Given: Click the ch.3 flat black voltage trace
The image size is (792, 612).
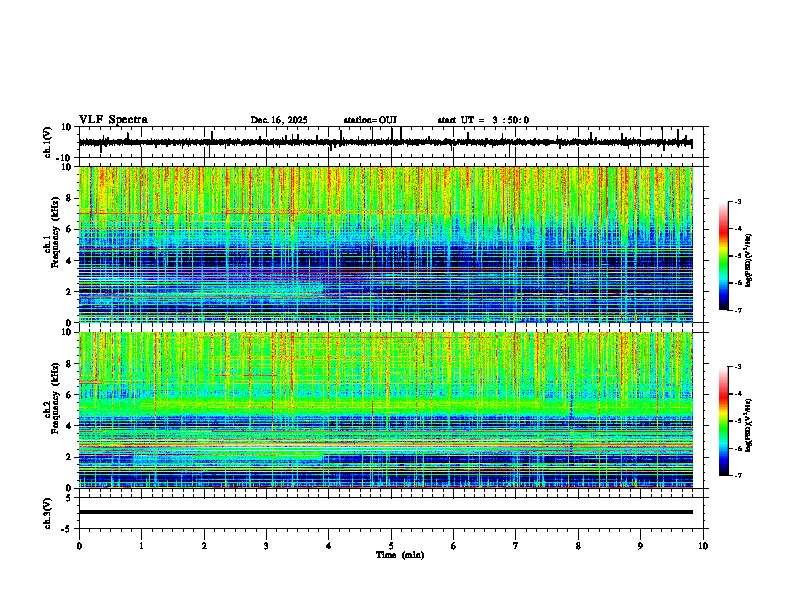Looking at the screenshot, I should coord(386,512).
